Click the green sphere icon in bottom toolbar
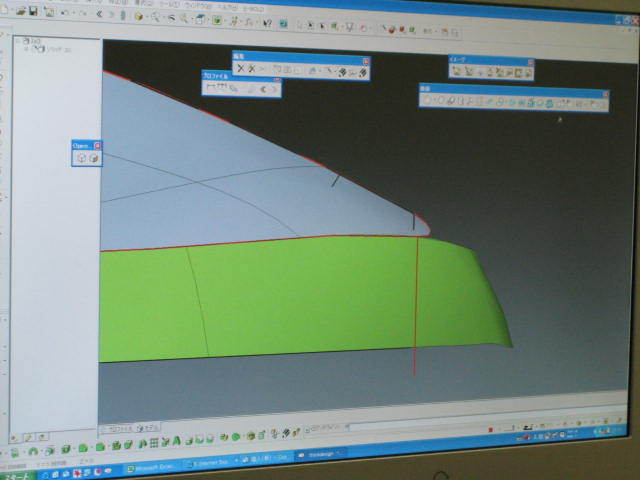 coord(236,437)
